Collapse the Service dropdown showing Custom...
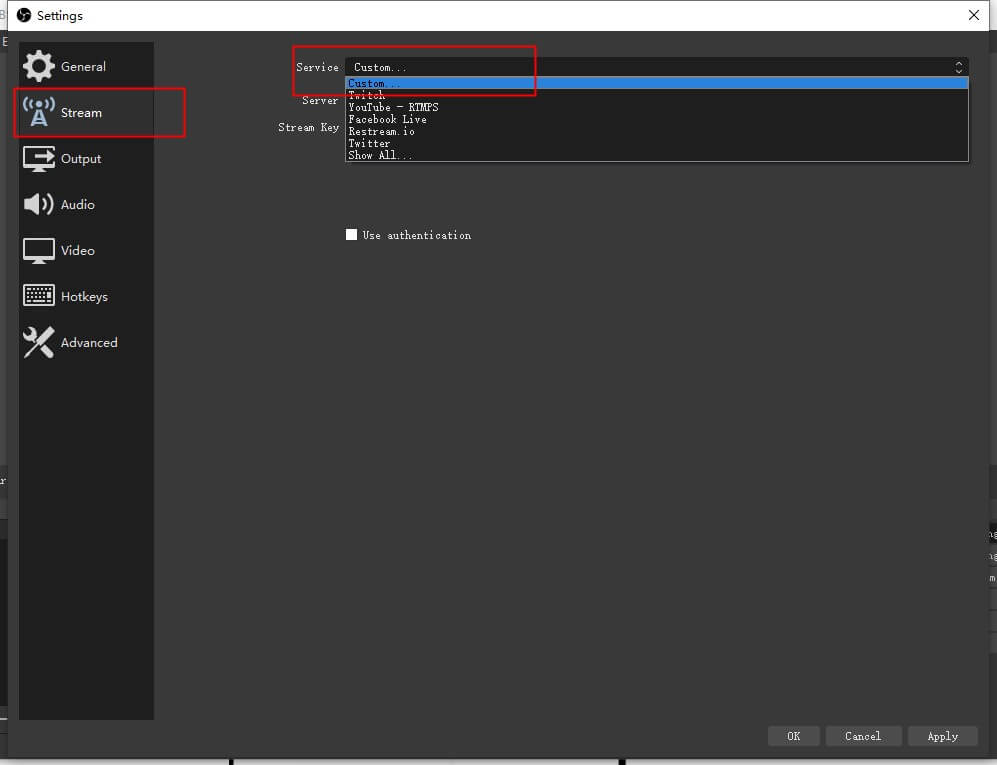 pyautogui.click(x=656, y=67)
